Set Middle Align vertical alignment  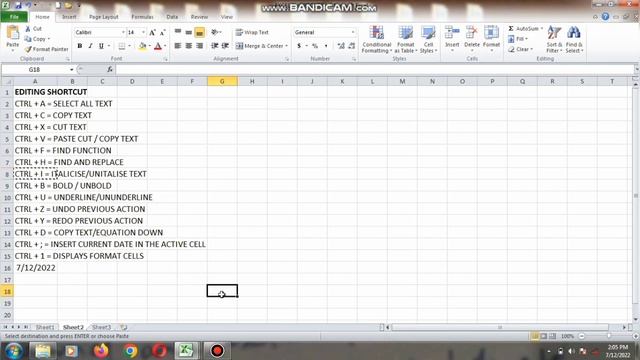tap(189, 32)
